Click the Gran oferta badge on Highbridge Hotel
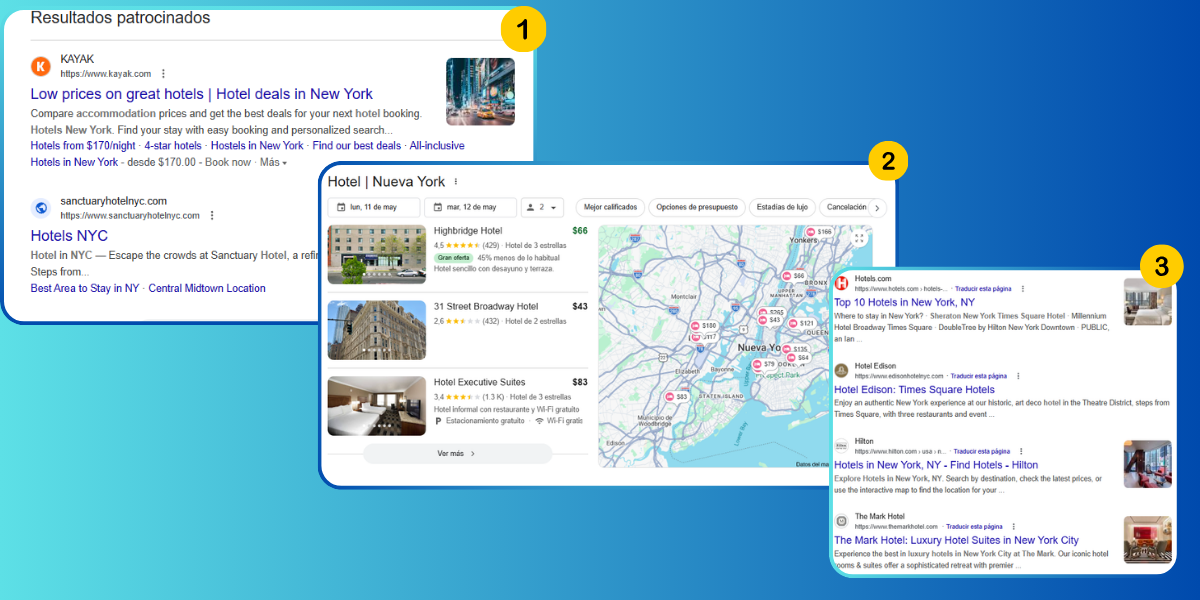Viewport: 1200px width, 600px height. coord(453,257)
